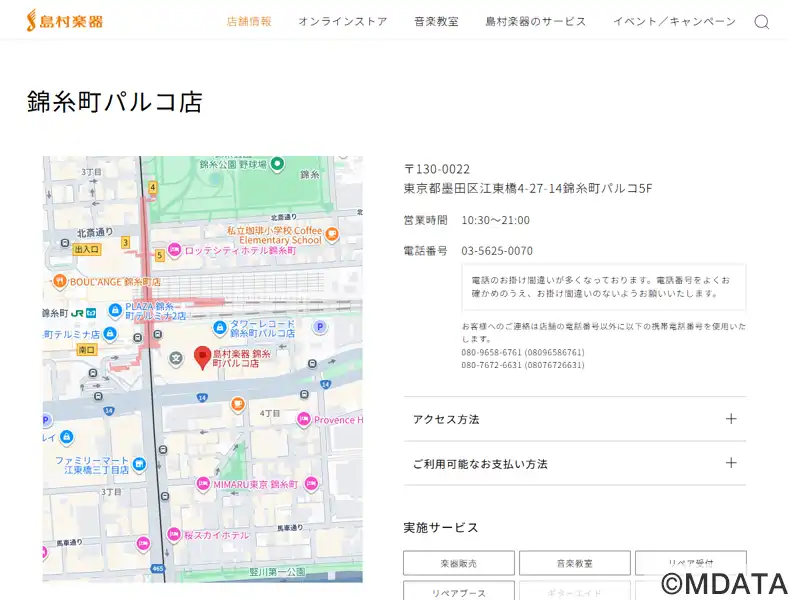Click the PLAZA 錦糸町テルミナ2店 shop marker

click(x=115, y=310)
